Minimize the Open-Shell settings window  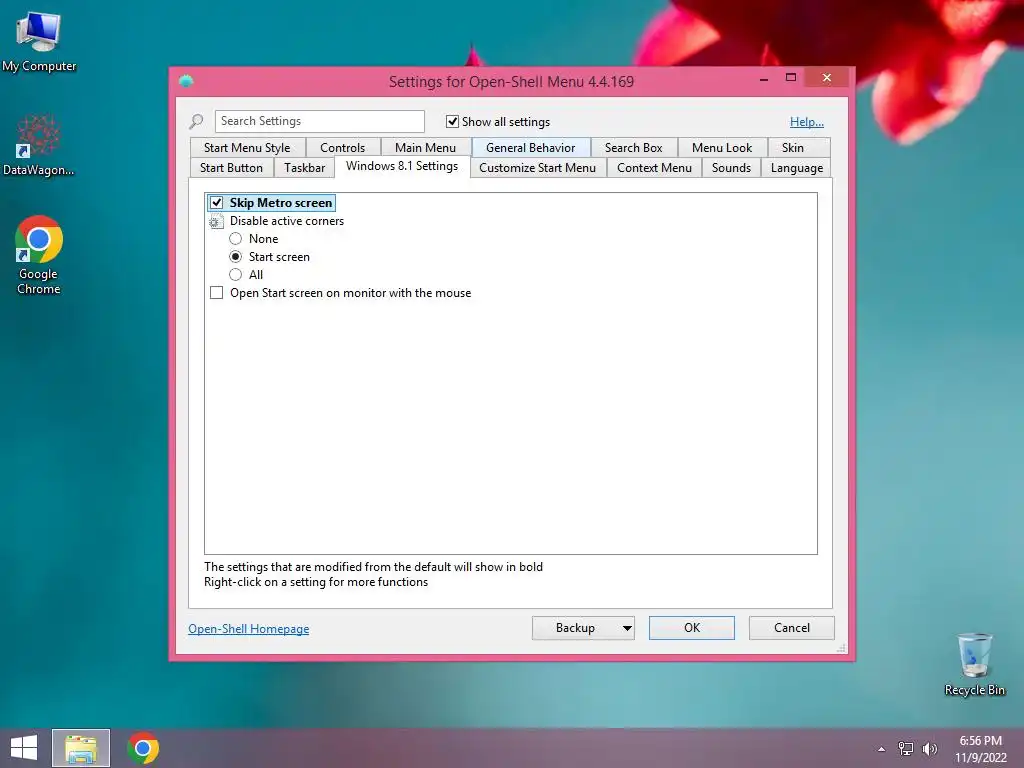tap(764, 79)
